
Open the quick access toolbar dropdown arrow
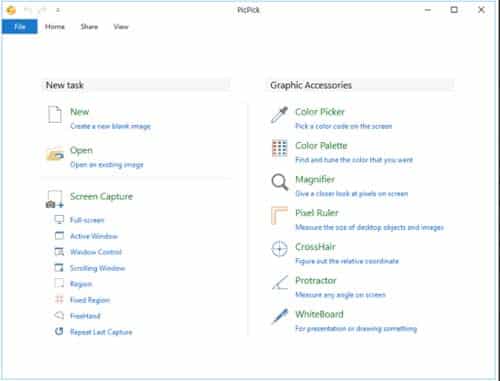[58, 10]
